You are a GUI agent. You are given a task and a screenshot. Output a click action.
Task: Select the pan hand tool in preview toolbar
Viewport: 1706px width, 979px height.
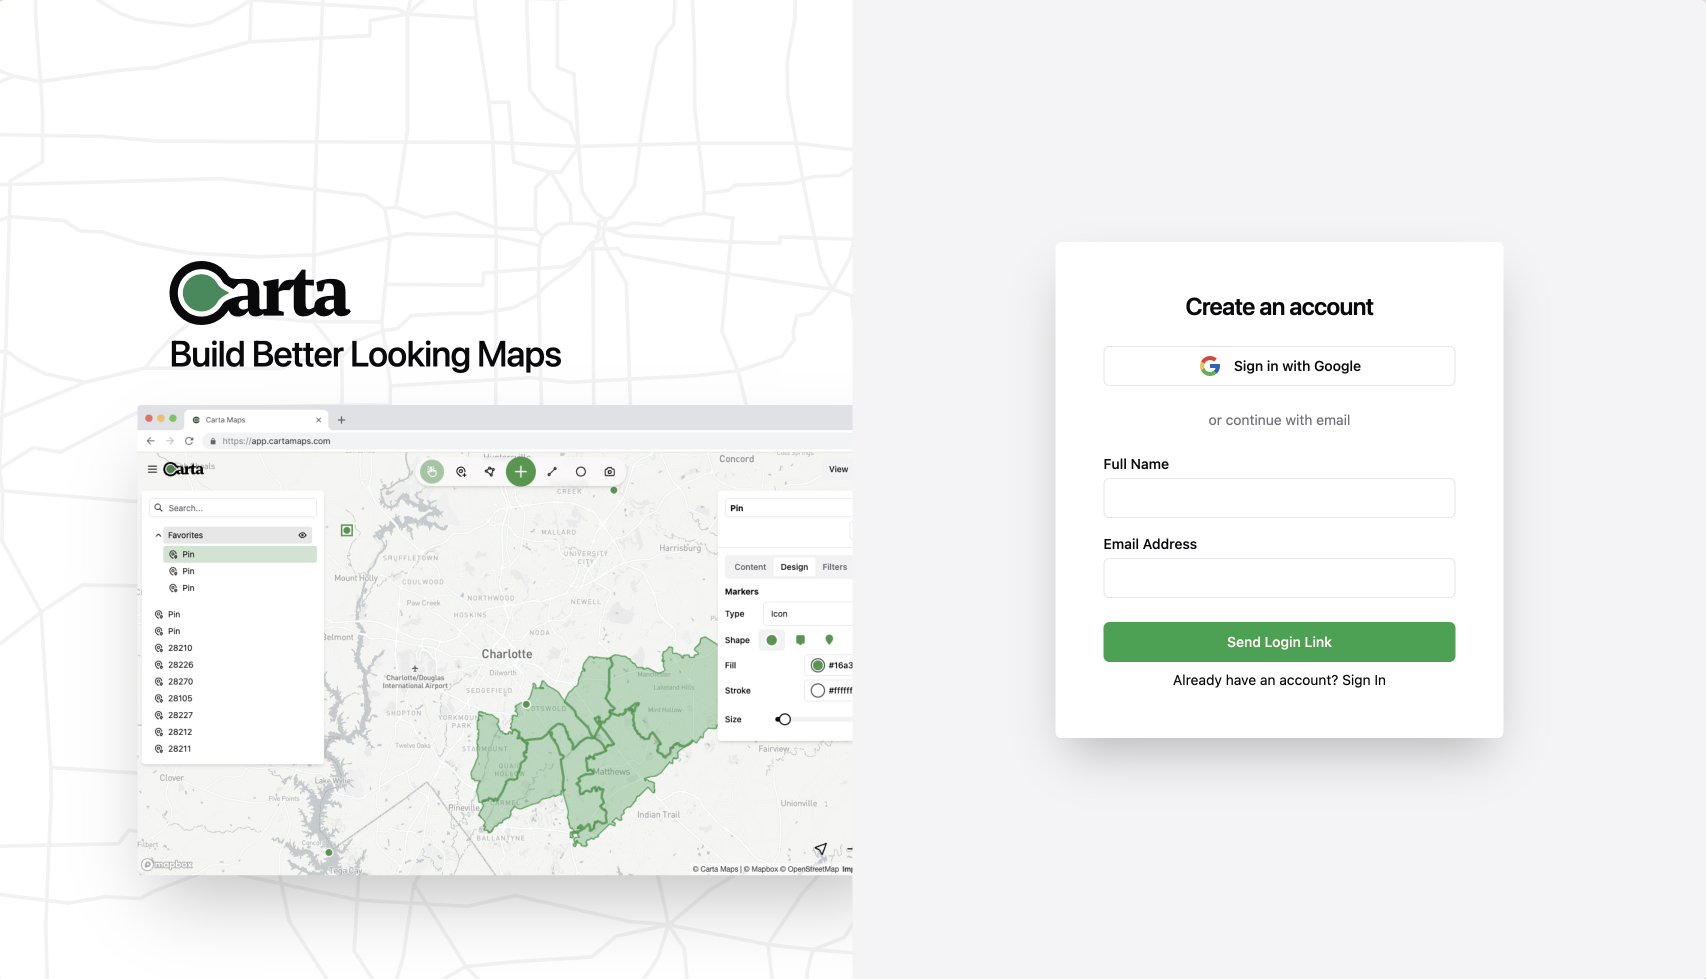432,472
